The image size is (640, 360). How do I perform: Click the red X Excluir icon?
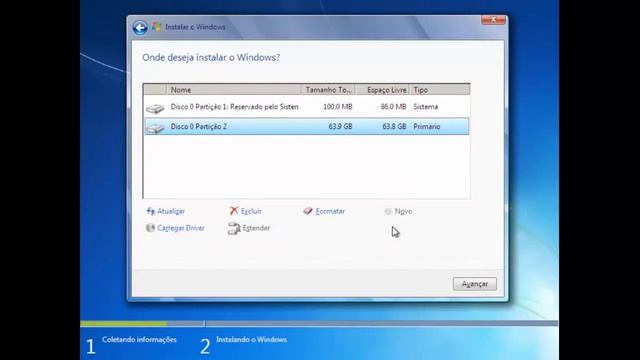tap(234, 211)
